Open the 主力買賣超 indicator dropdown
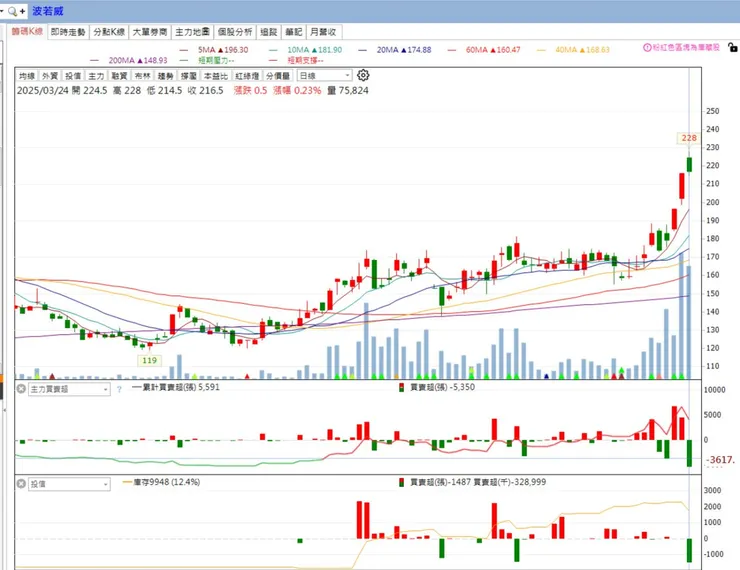The width and height of the screenshot is (740, 570). (69, 389)
